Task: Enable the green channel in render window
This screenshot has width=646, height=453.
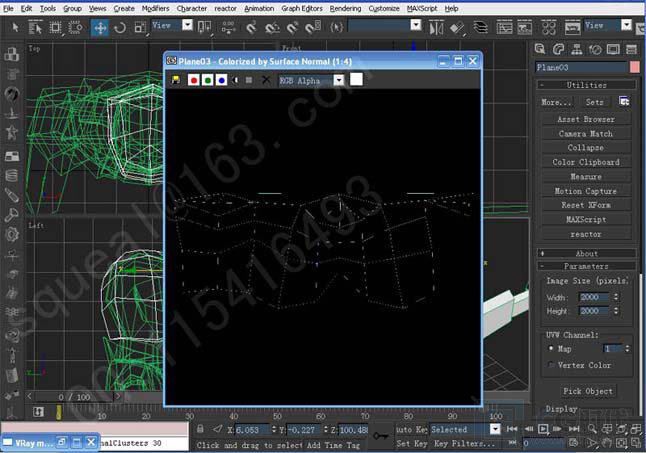Action: 208,80
